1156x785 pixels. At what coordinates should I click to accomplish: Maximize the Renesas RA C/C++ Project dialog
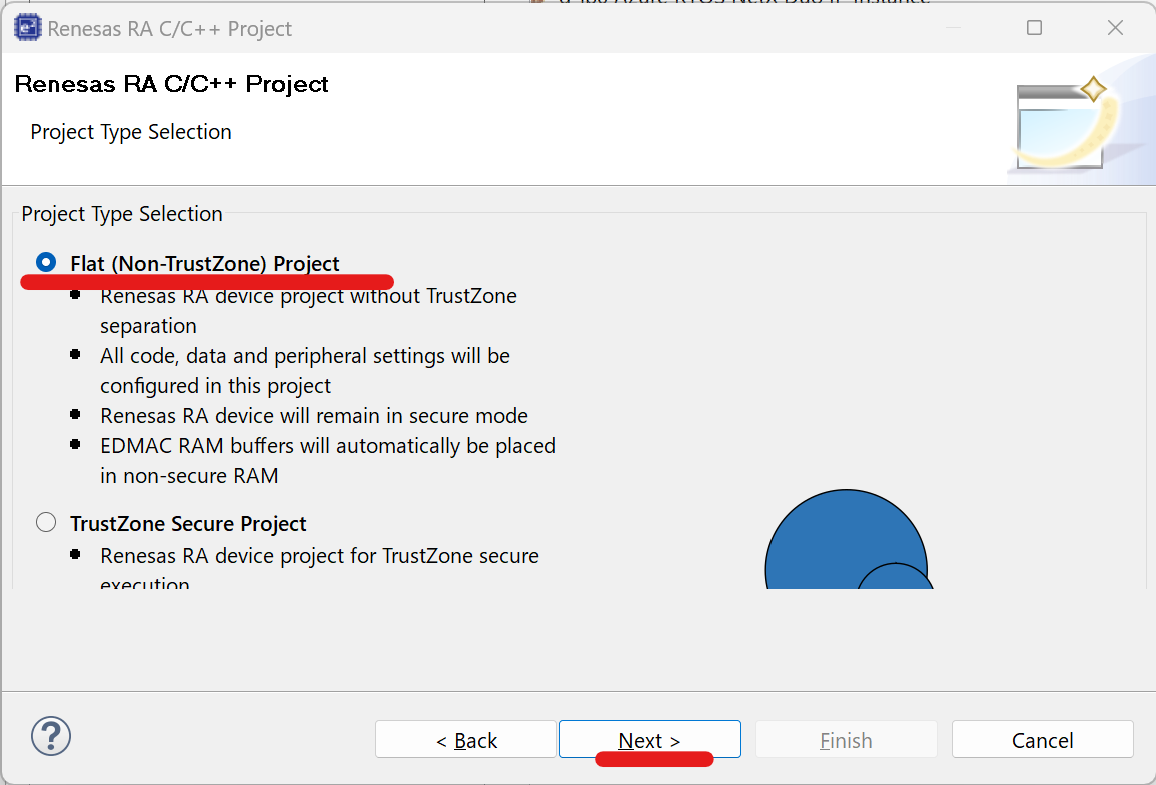point(1034,28)
